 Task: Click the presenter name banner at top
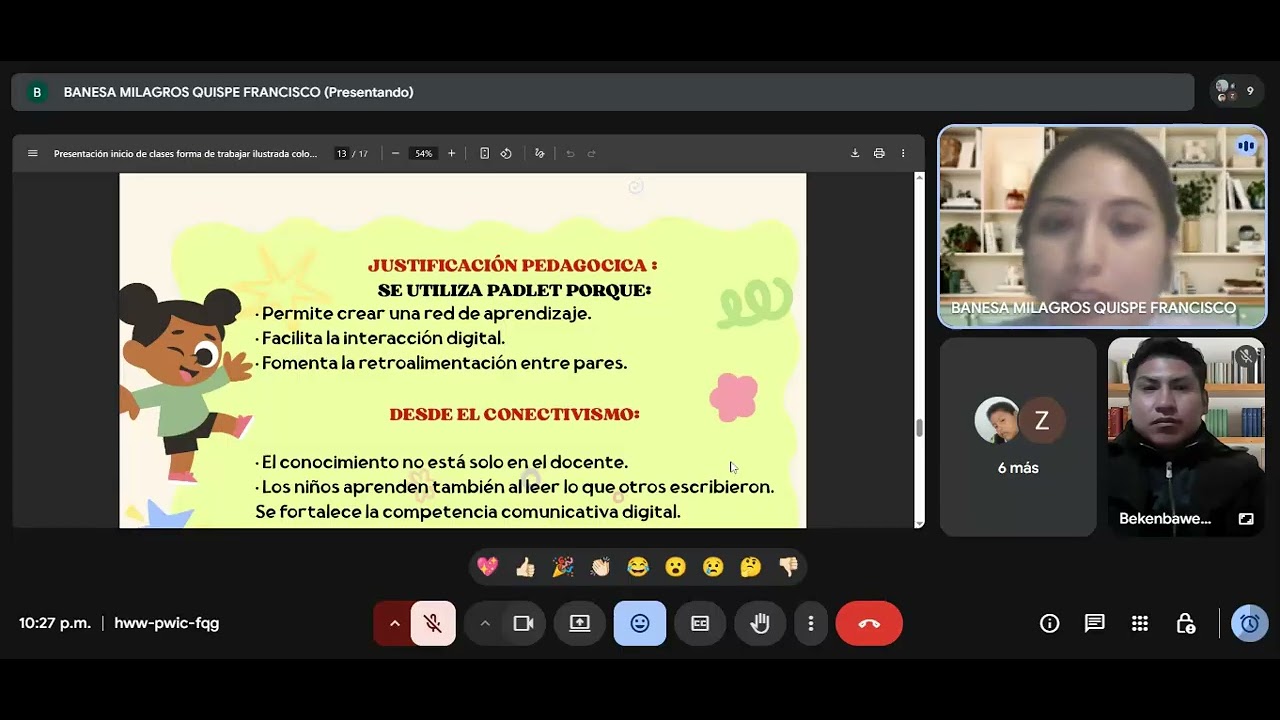point(603,92)
